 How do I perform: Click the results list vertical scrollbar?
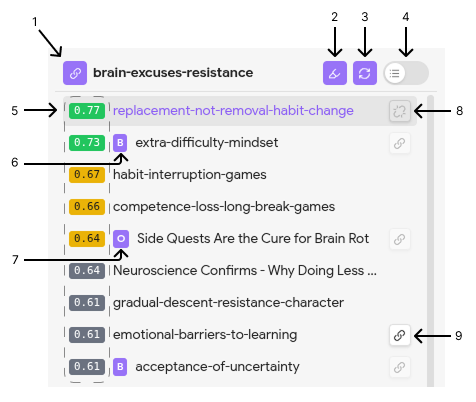[430, 241]
